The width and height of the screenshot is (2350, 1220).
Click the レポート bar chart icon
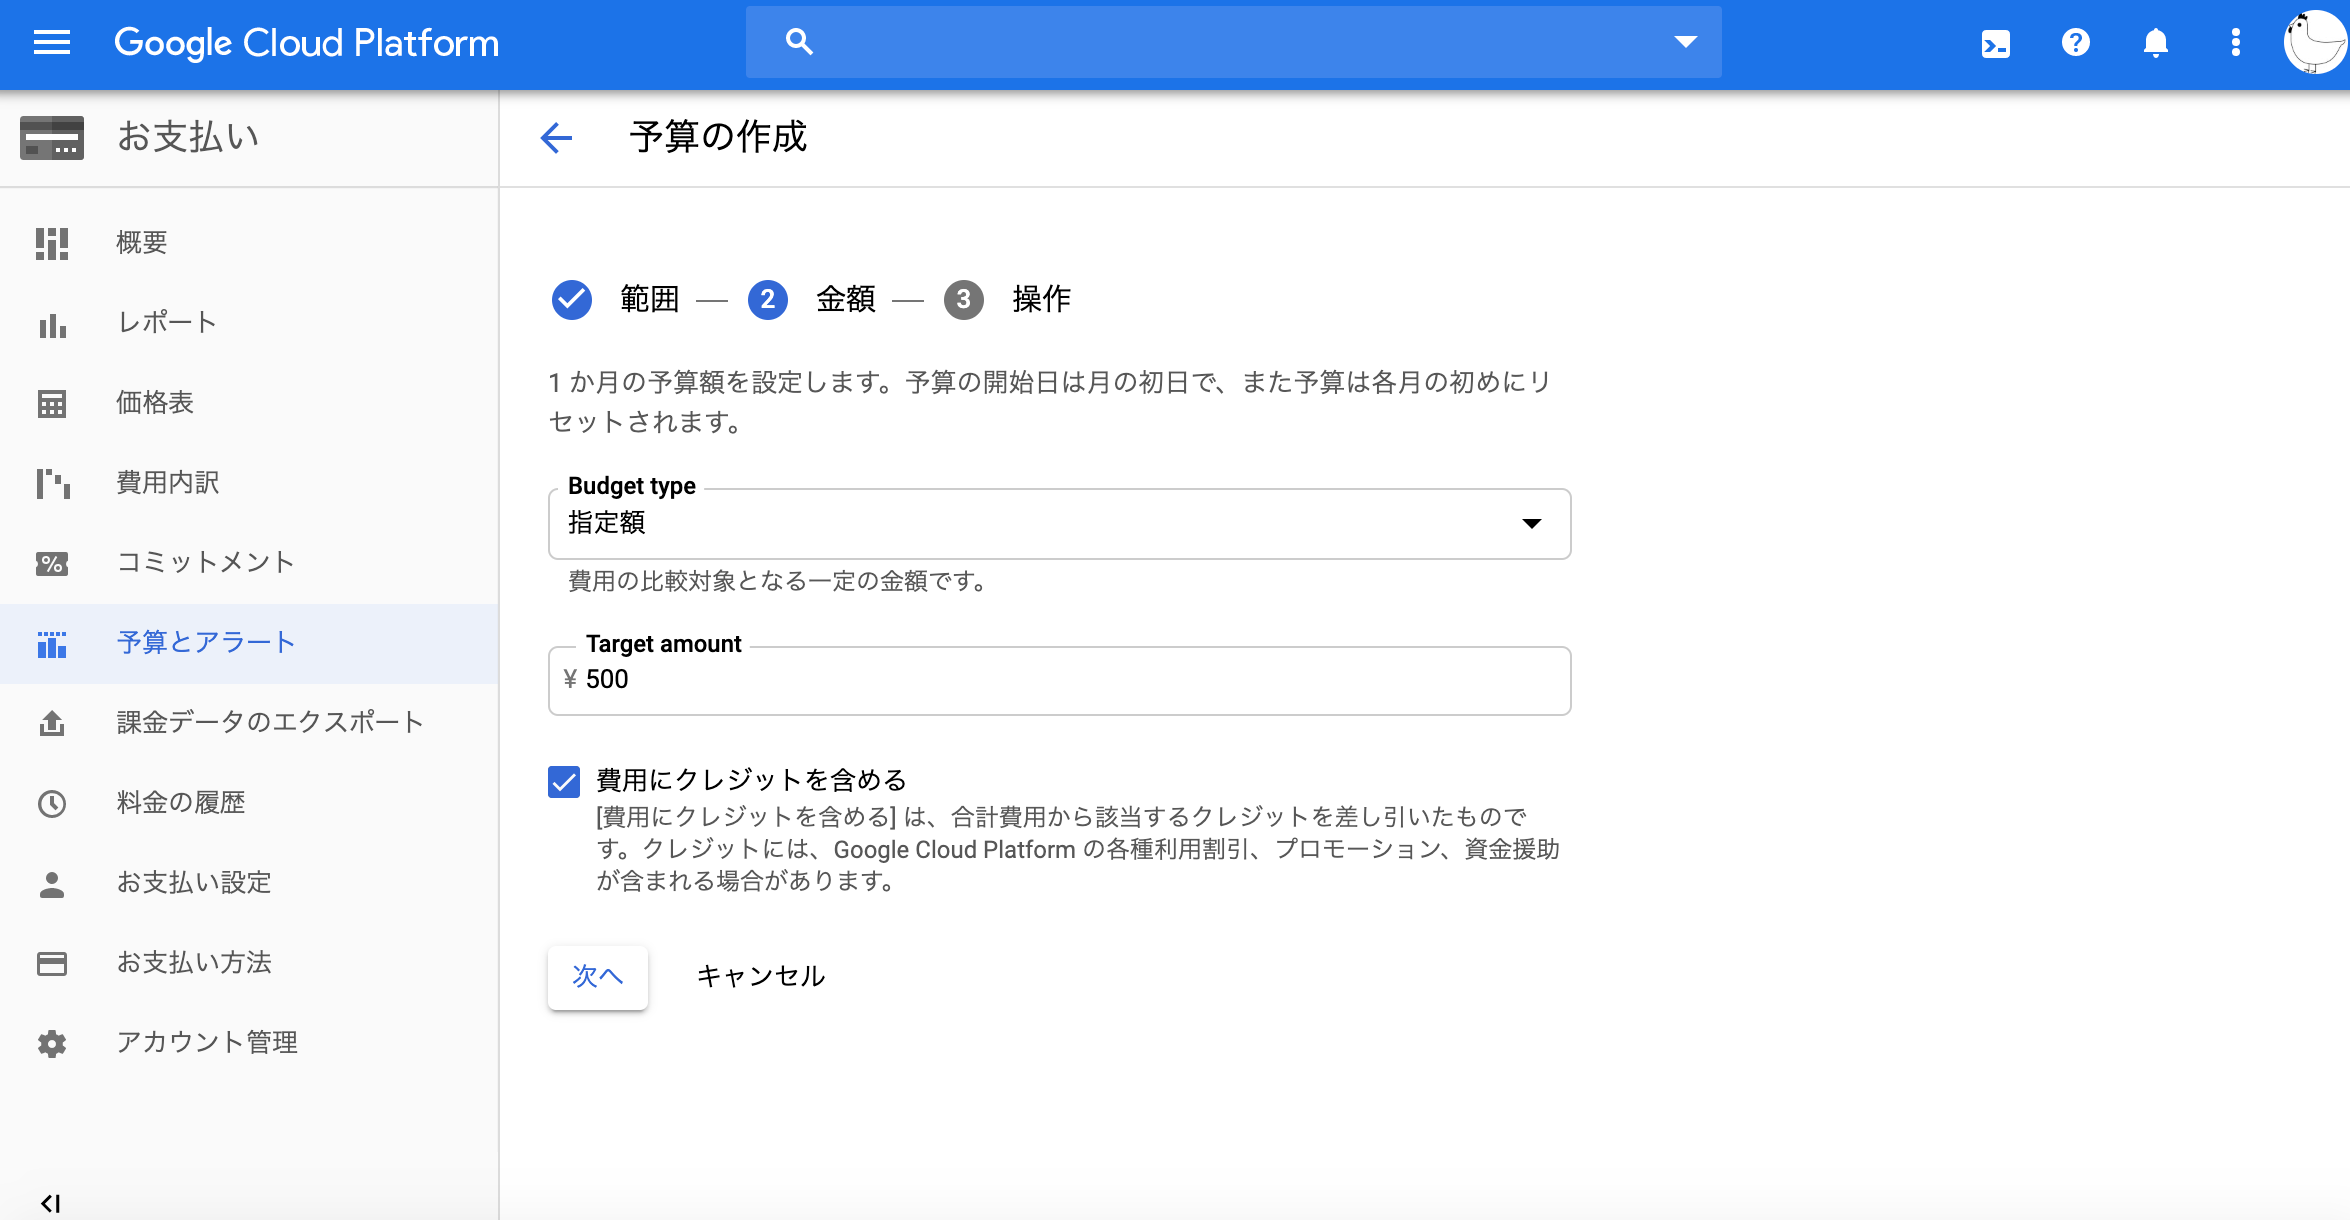pos(52,323)
